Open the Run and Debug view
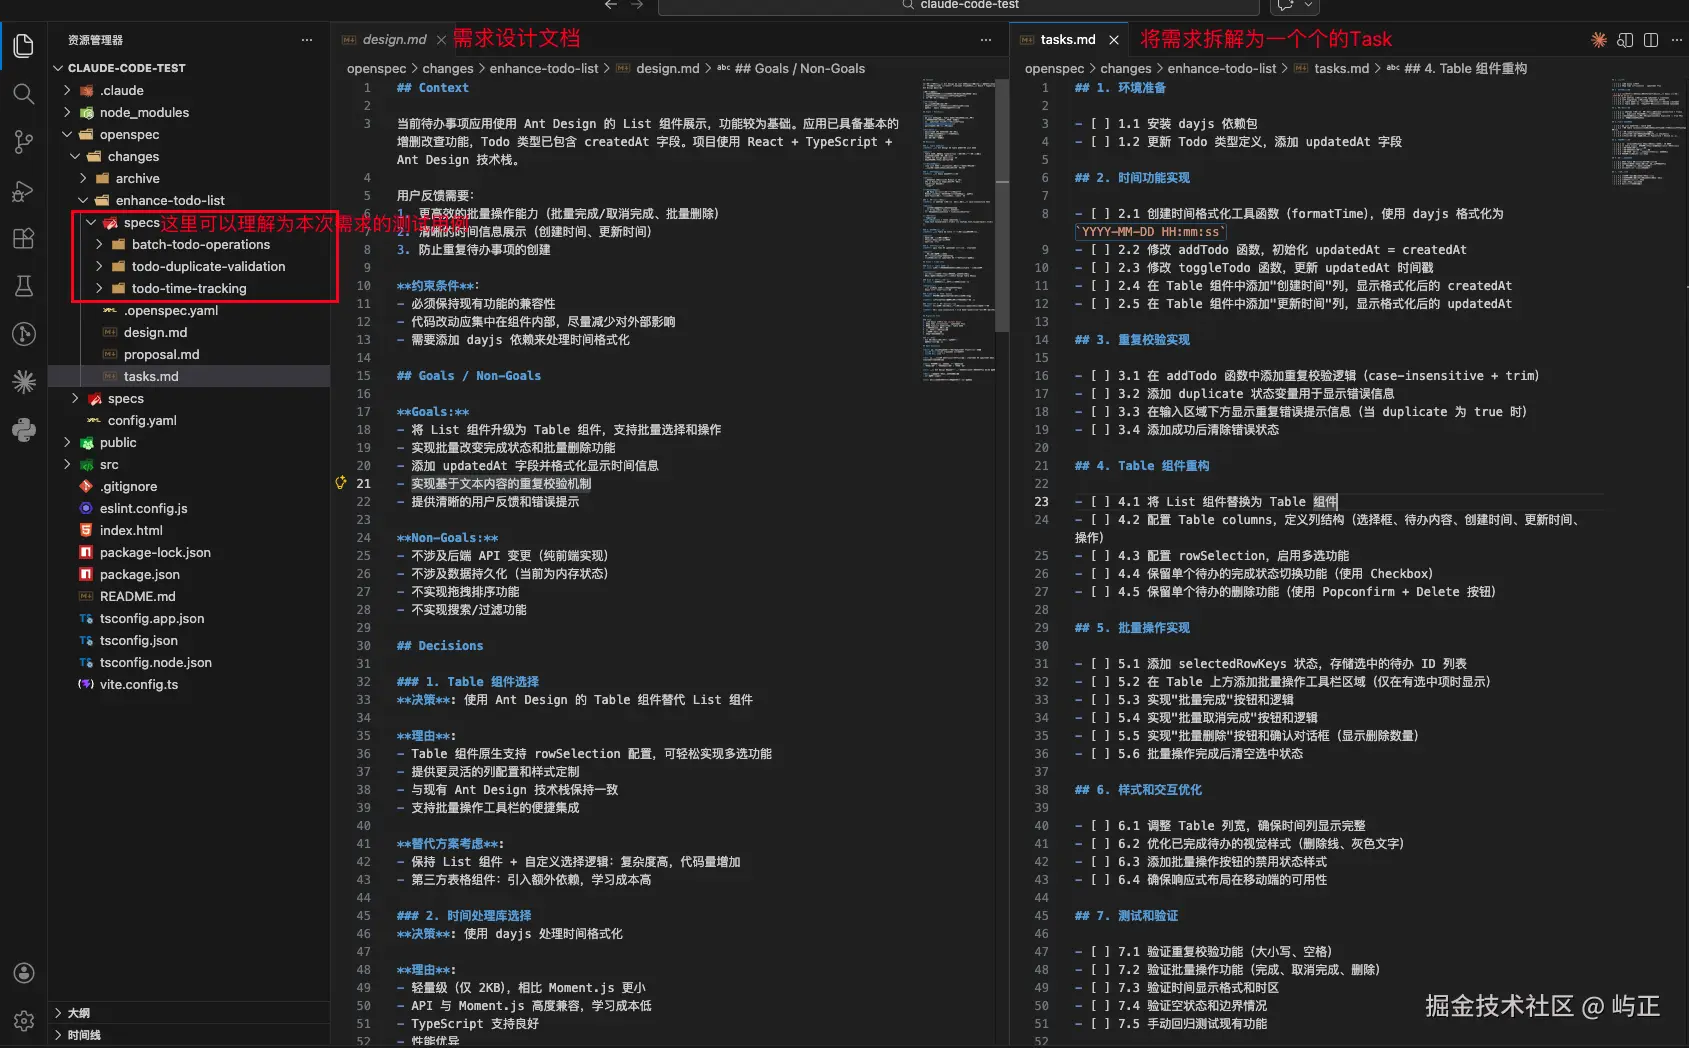Viewport: 1689px width, 1048px height. click(24, 190)
